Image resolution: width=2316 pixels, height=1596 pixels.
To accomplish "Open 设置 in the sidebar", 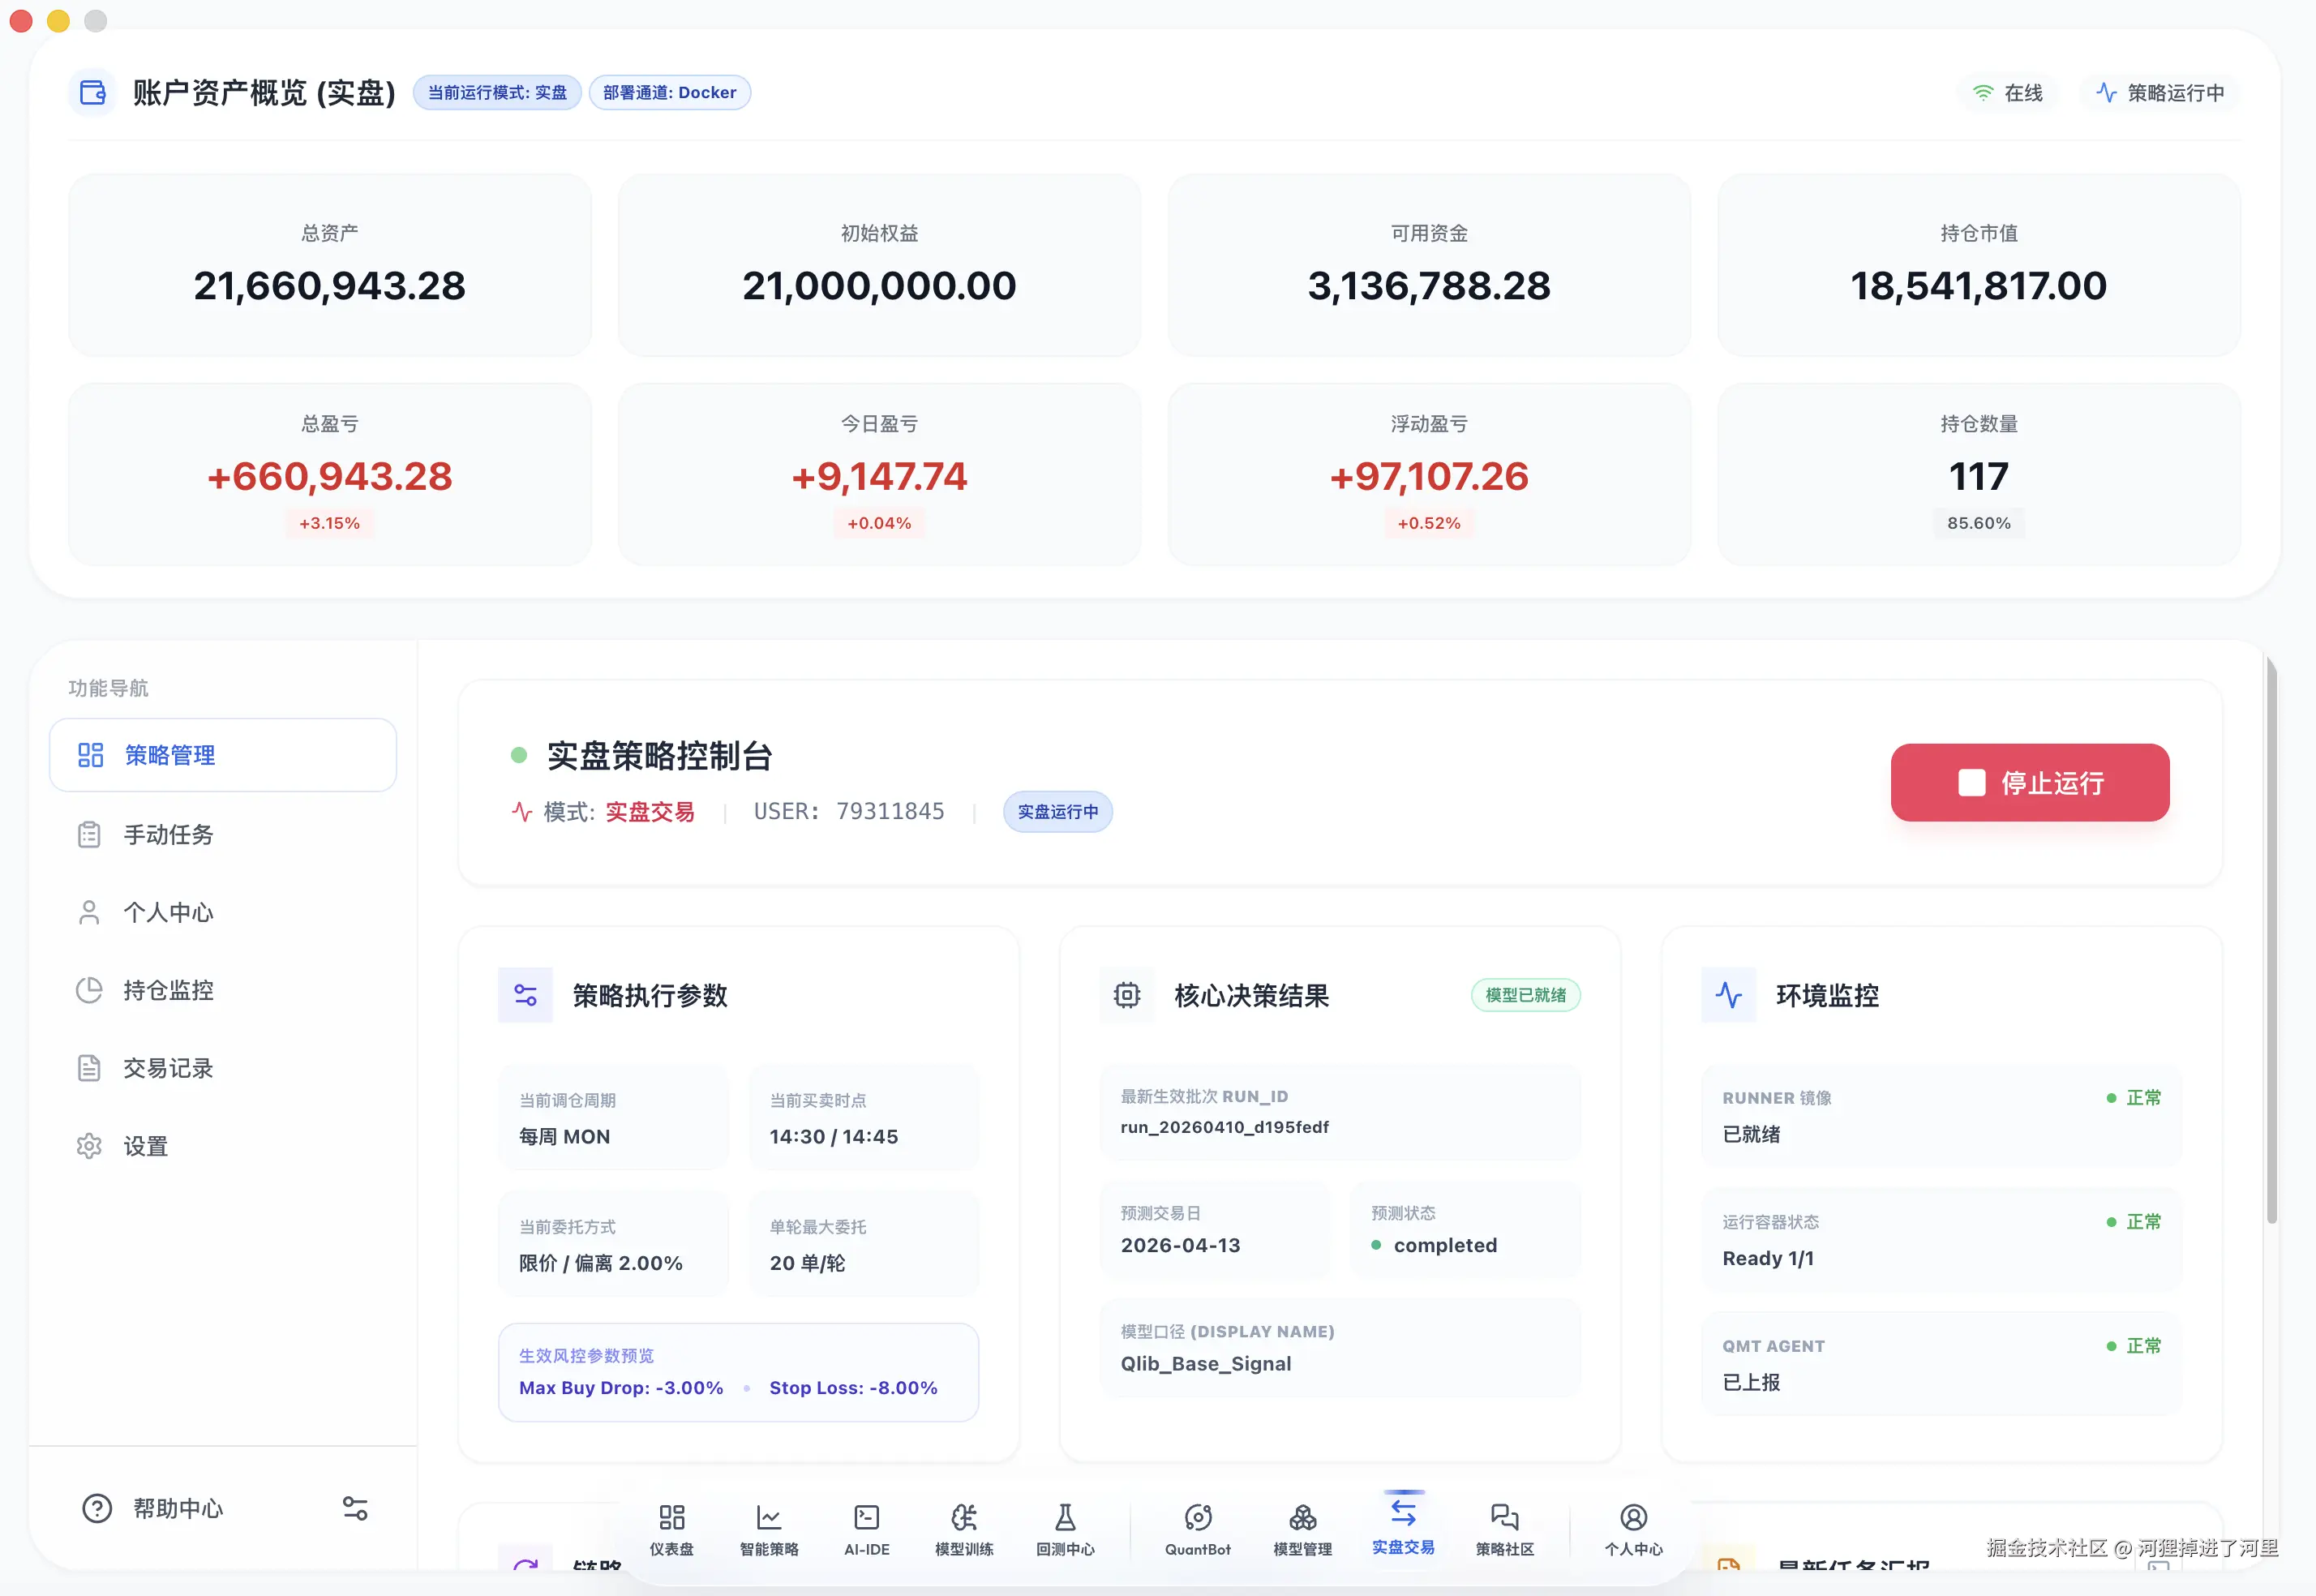I will coord(146,1146).
